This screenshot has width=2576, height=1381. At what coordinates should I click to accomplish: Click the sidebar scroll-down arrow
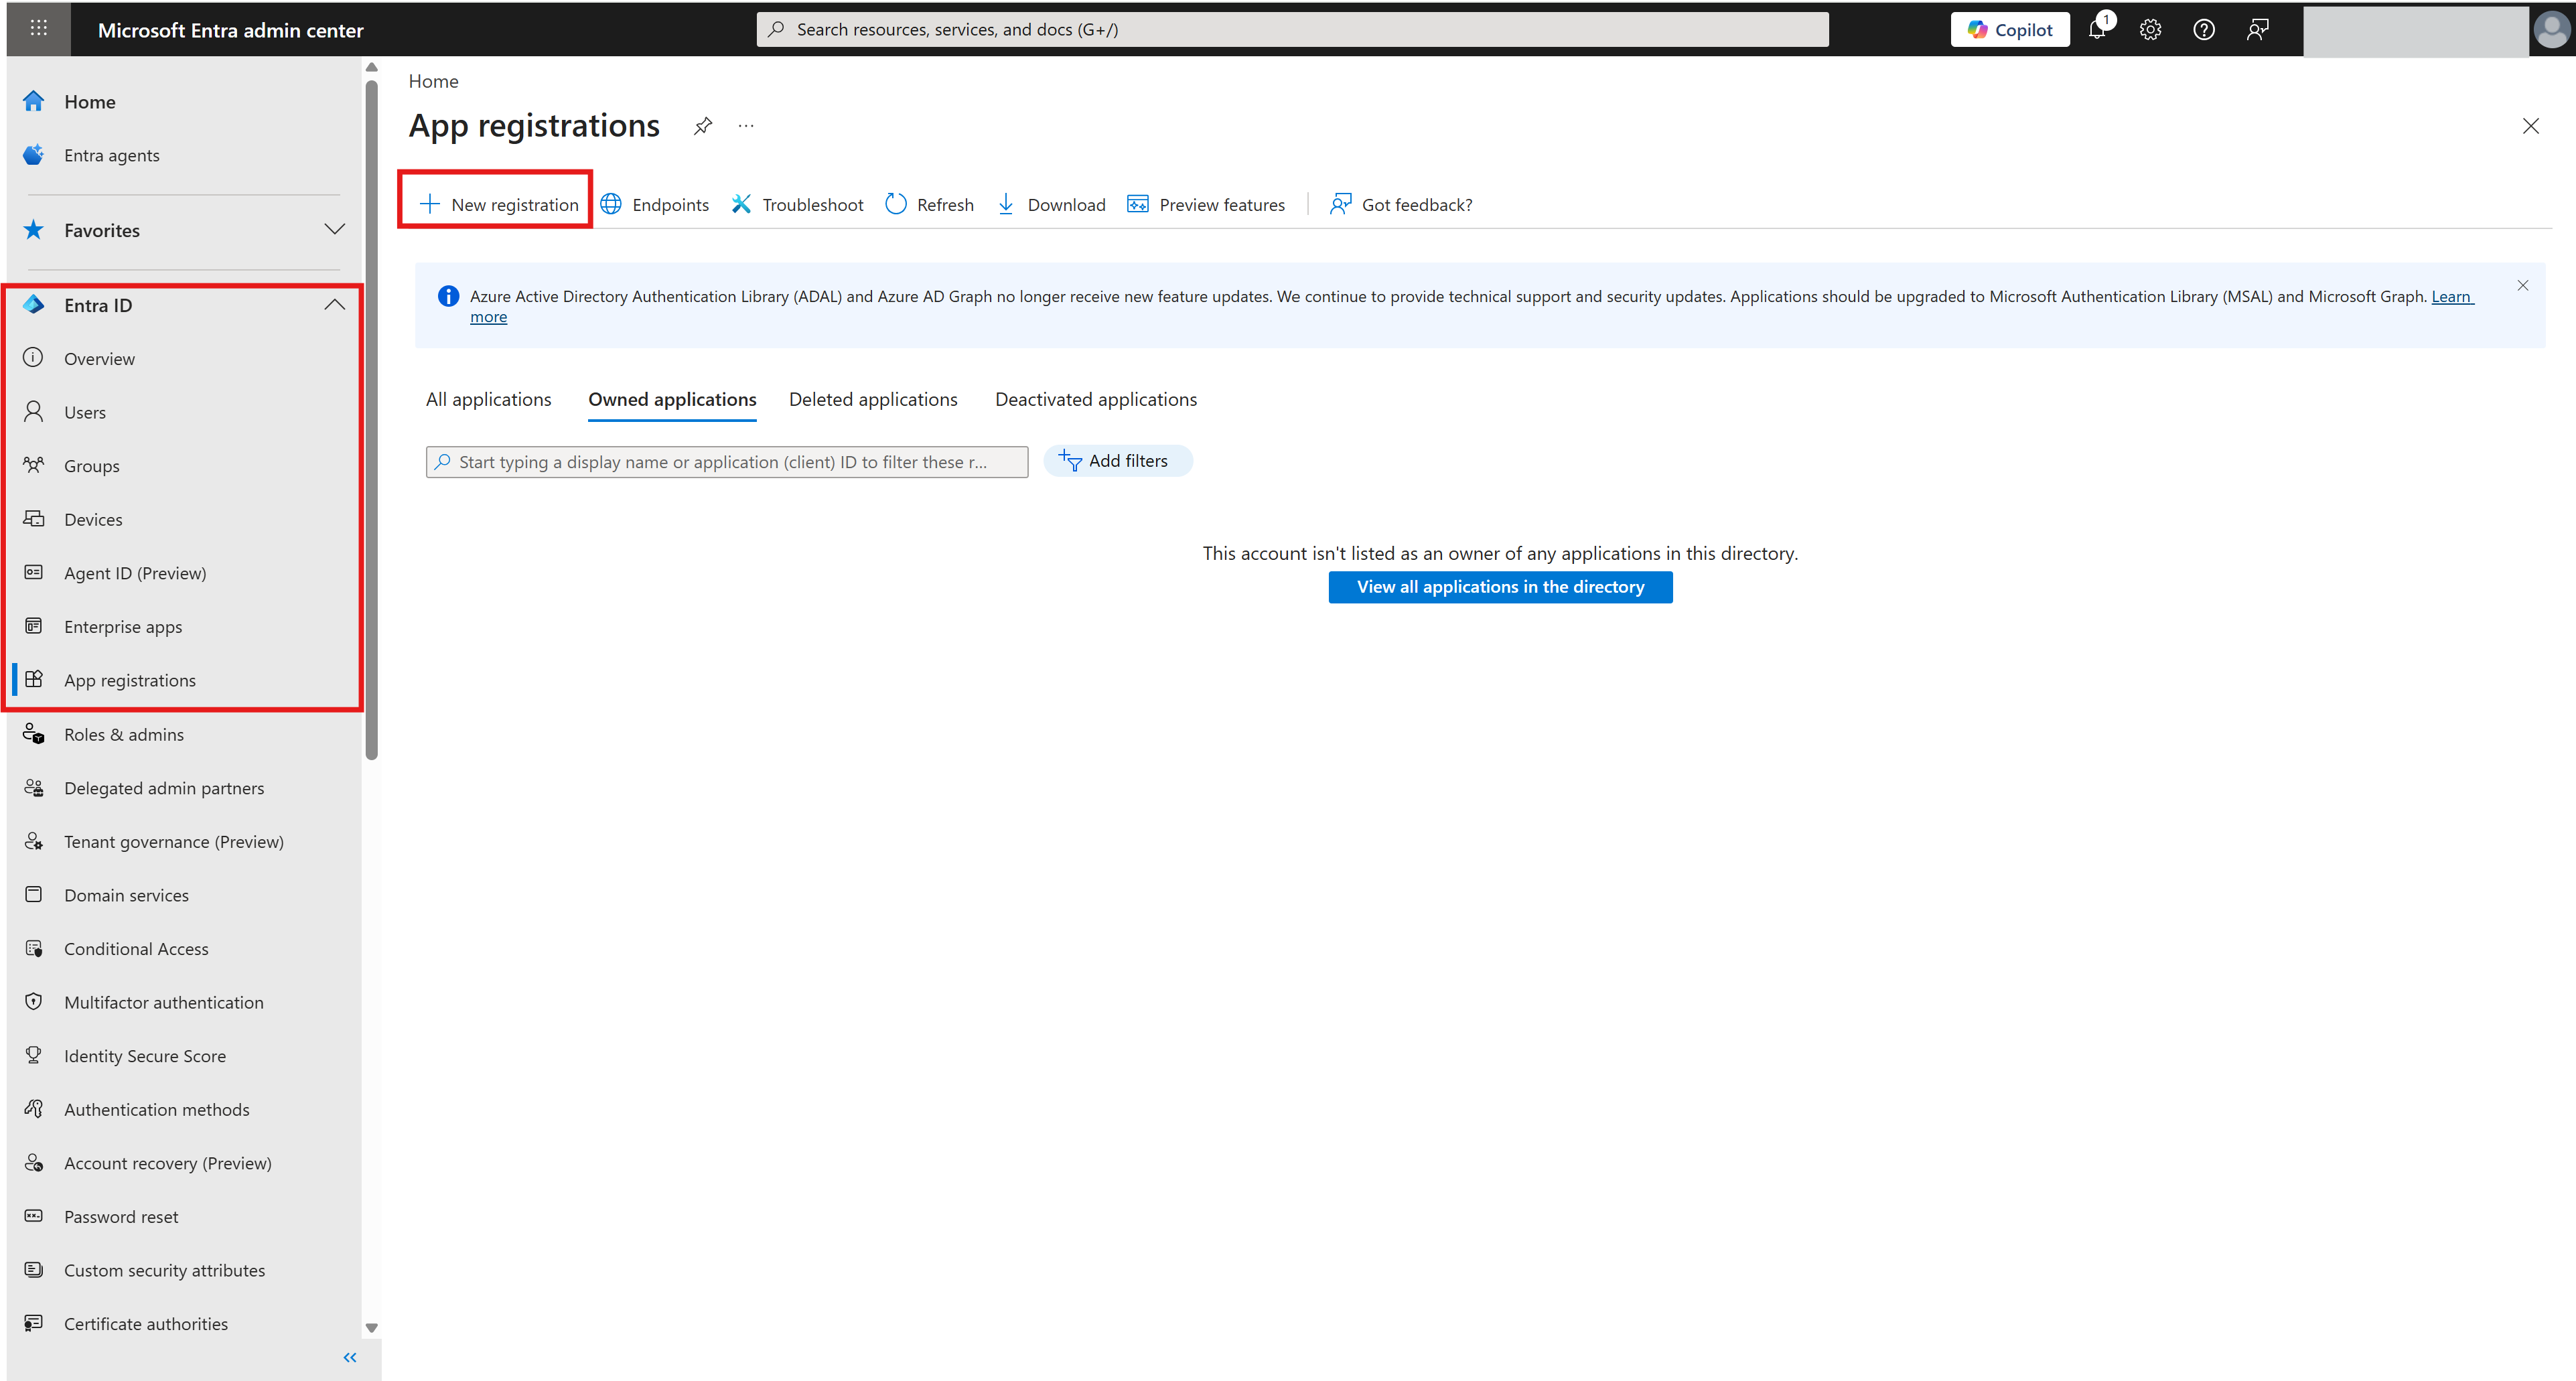pyautogui.click(x=372, y=1328)
